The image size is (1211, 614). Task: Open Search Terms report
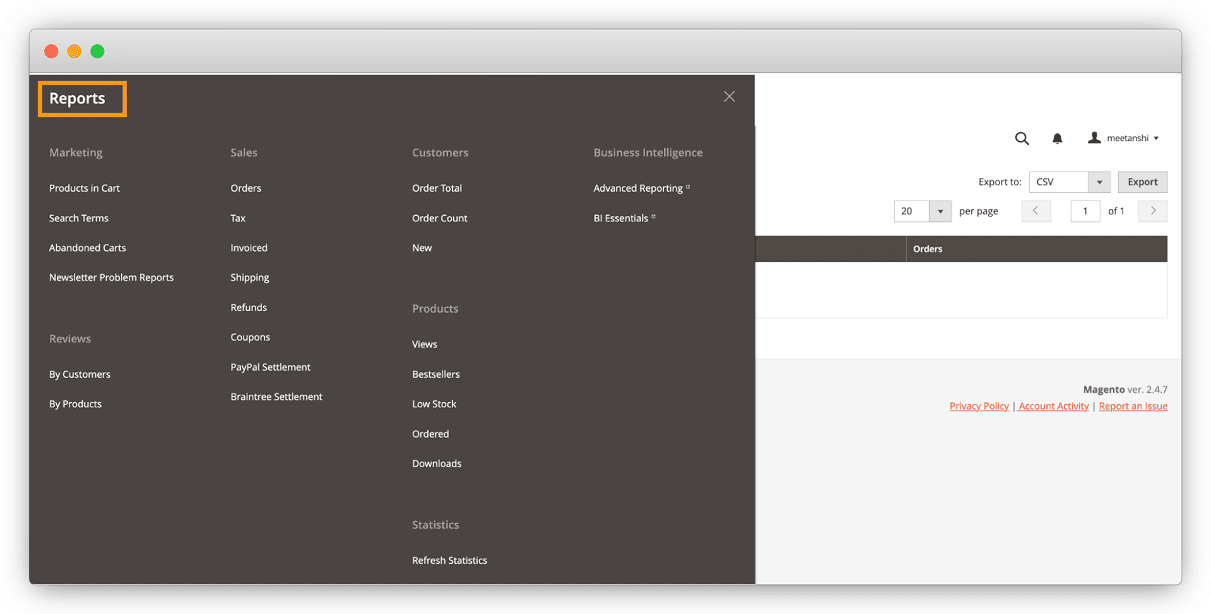79,218
